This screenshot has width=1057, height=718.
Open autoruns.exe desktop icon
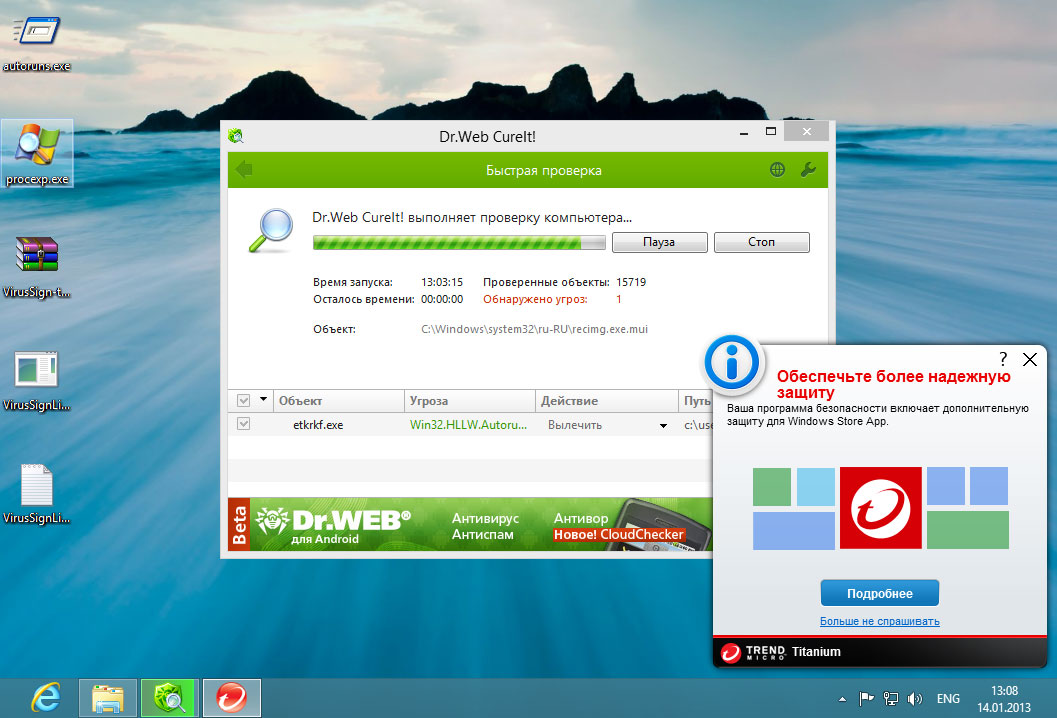[x=36, y=40]
